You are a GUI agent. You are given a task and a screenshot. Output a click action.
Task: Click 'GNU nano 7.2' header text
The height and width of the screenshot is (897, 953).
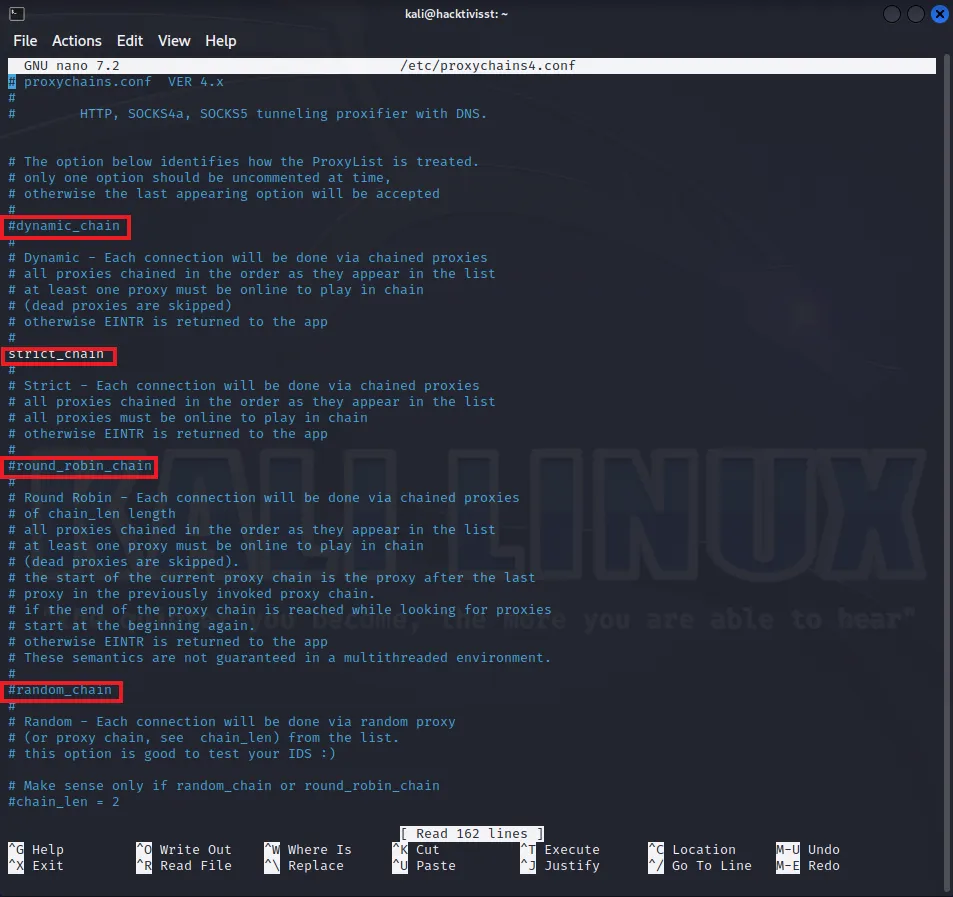pyautogui.click(x=72, y=66)
